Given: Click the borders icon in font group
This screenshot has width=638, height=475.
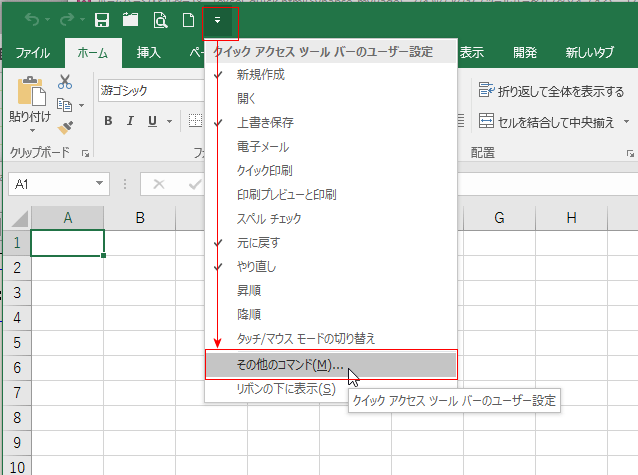Looking at the screenshot, I should (x=196, y=121).
